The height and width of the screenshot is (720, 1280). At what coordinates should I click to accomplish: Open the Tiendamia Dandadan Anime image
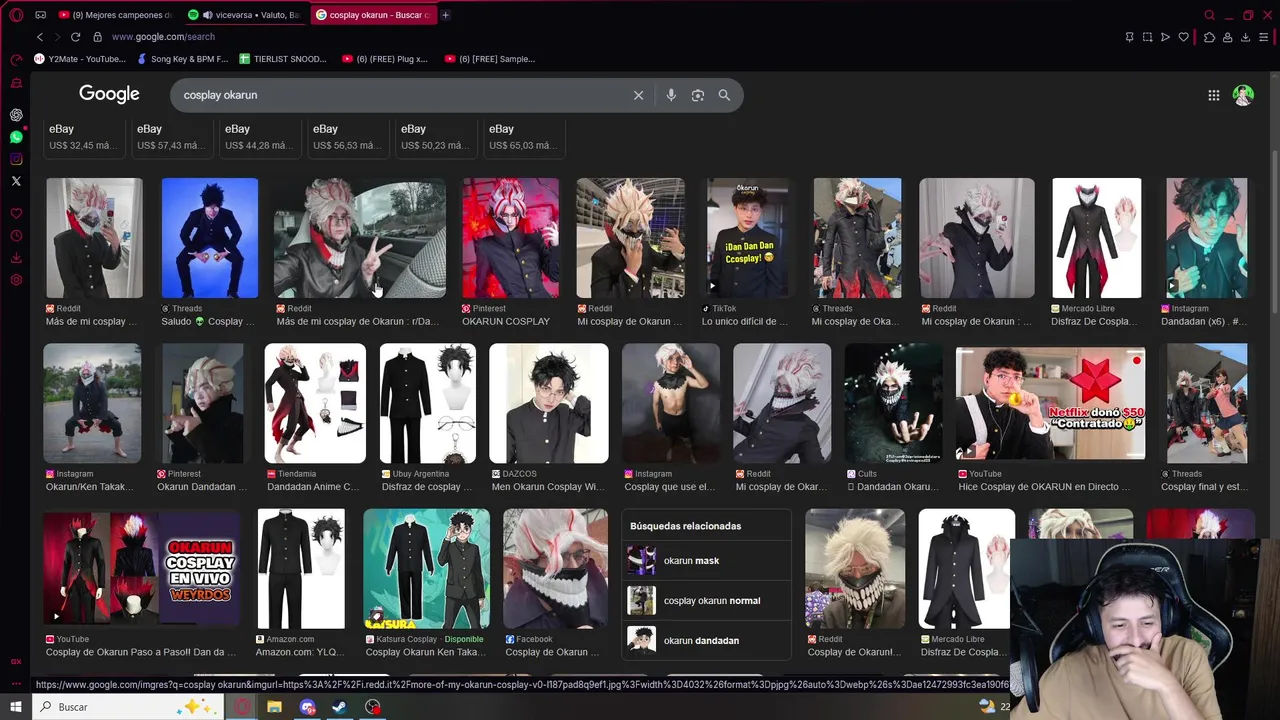[x=315, y=403]
